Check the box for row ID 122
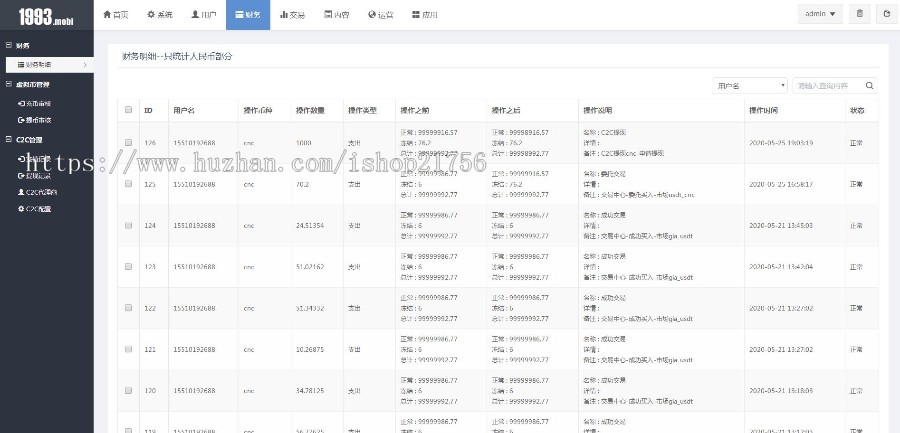This screenshot has height=433, width=900. 129,308
